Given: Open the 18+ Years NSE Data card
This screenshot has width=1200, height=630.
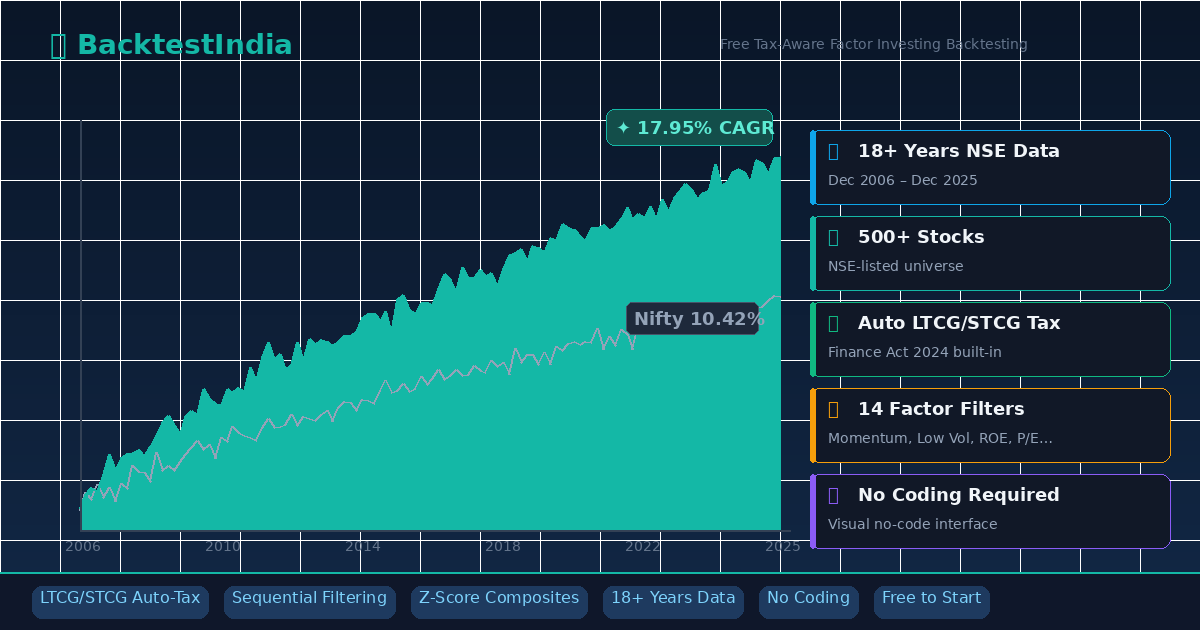Looking at the screenshot, I should [990, 166].
